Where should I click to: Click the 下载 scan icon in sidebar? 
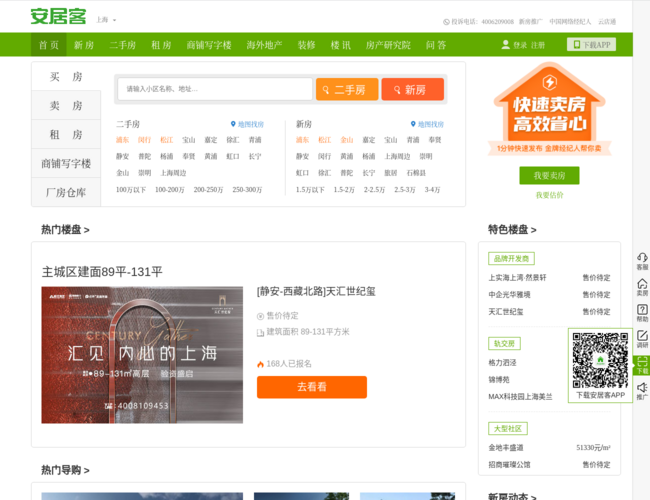[x=641, y=362]
